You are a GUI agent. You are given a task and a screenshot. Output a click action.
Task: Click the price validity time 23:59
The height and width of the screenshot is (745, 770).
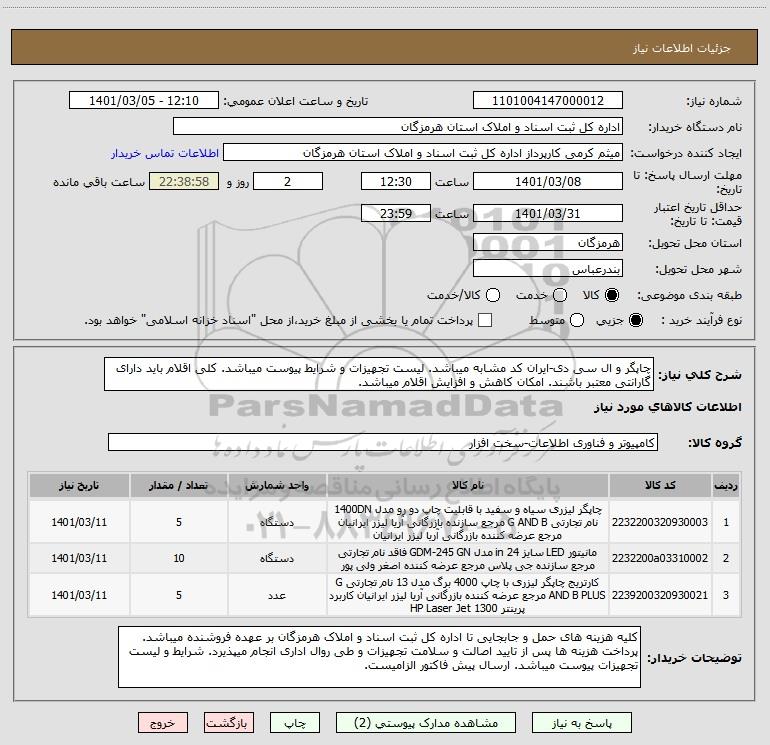(x=396, y=213)
